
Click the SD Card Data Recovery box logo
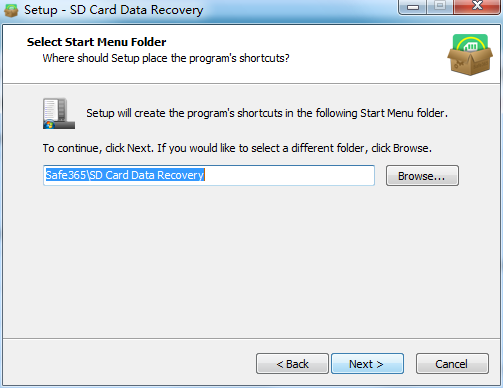click(470, 55)
